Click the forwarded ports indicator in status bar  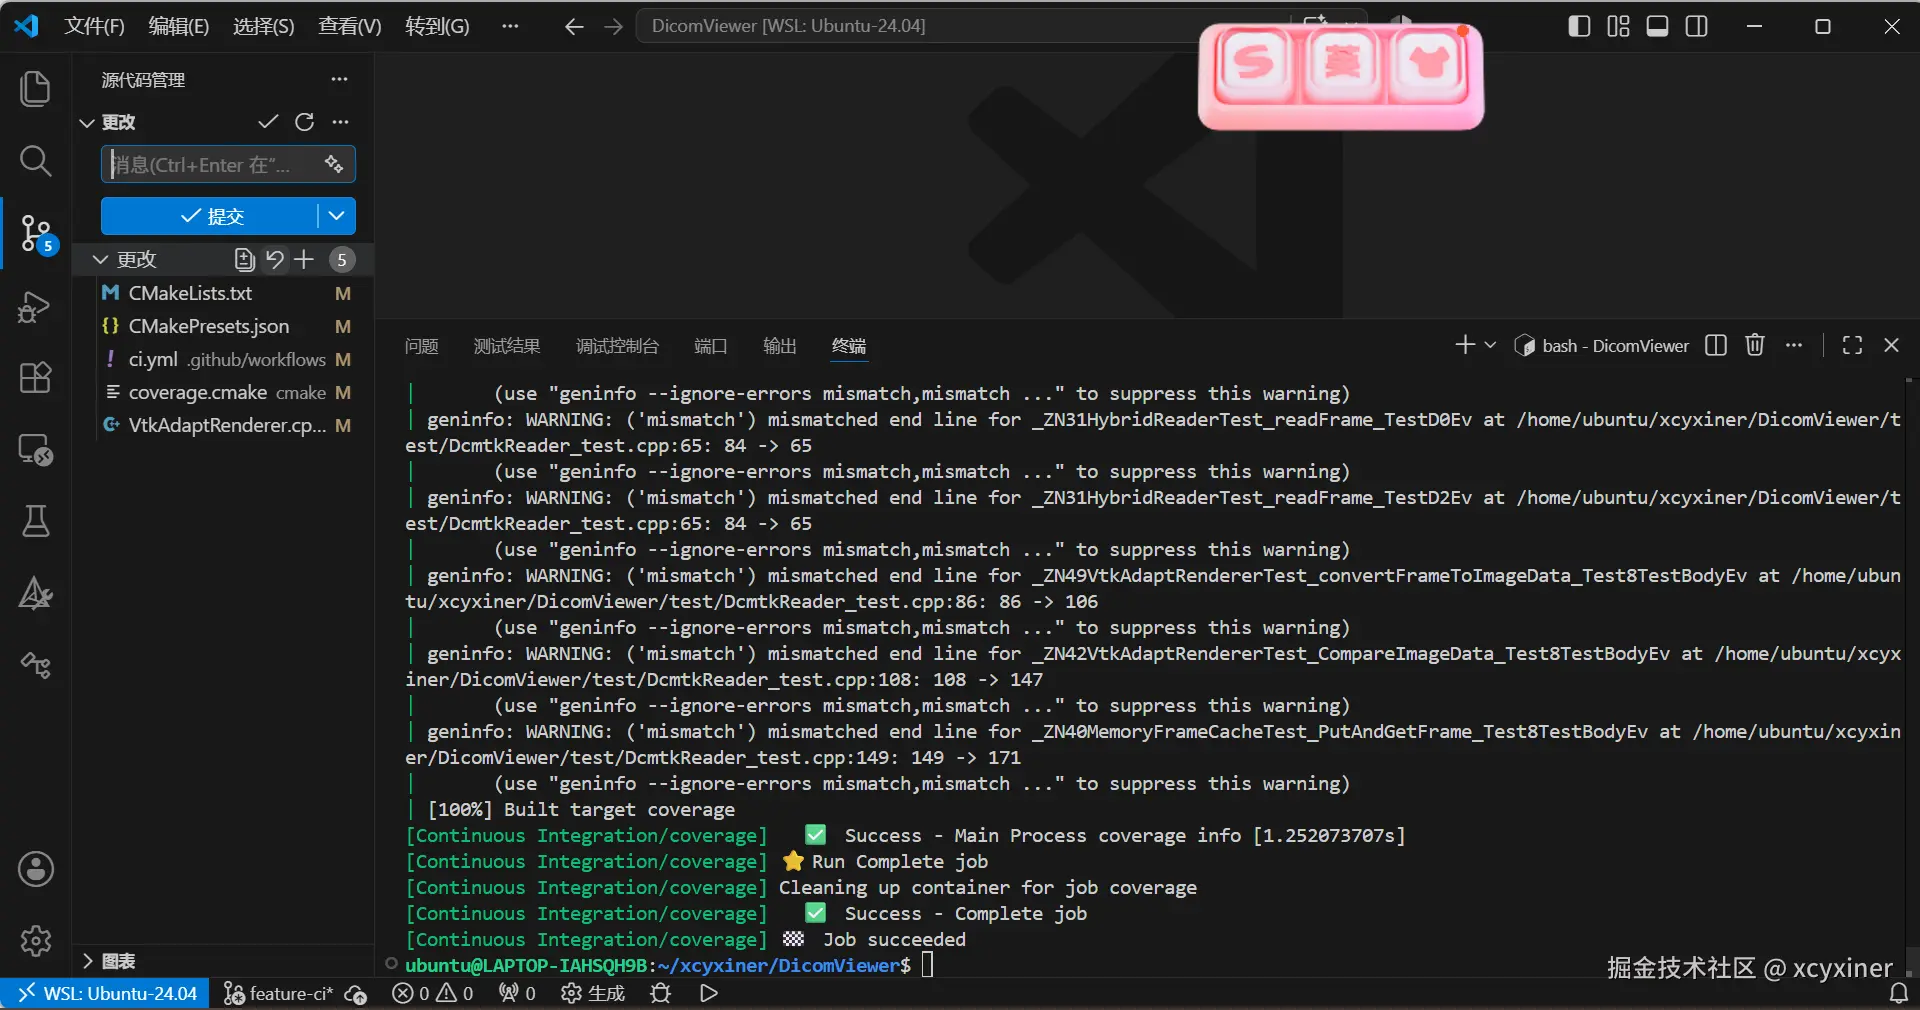(518, 993)
